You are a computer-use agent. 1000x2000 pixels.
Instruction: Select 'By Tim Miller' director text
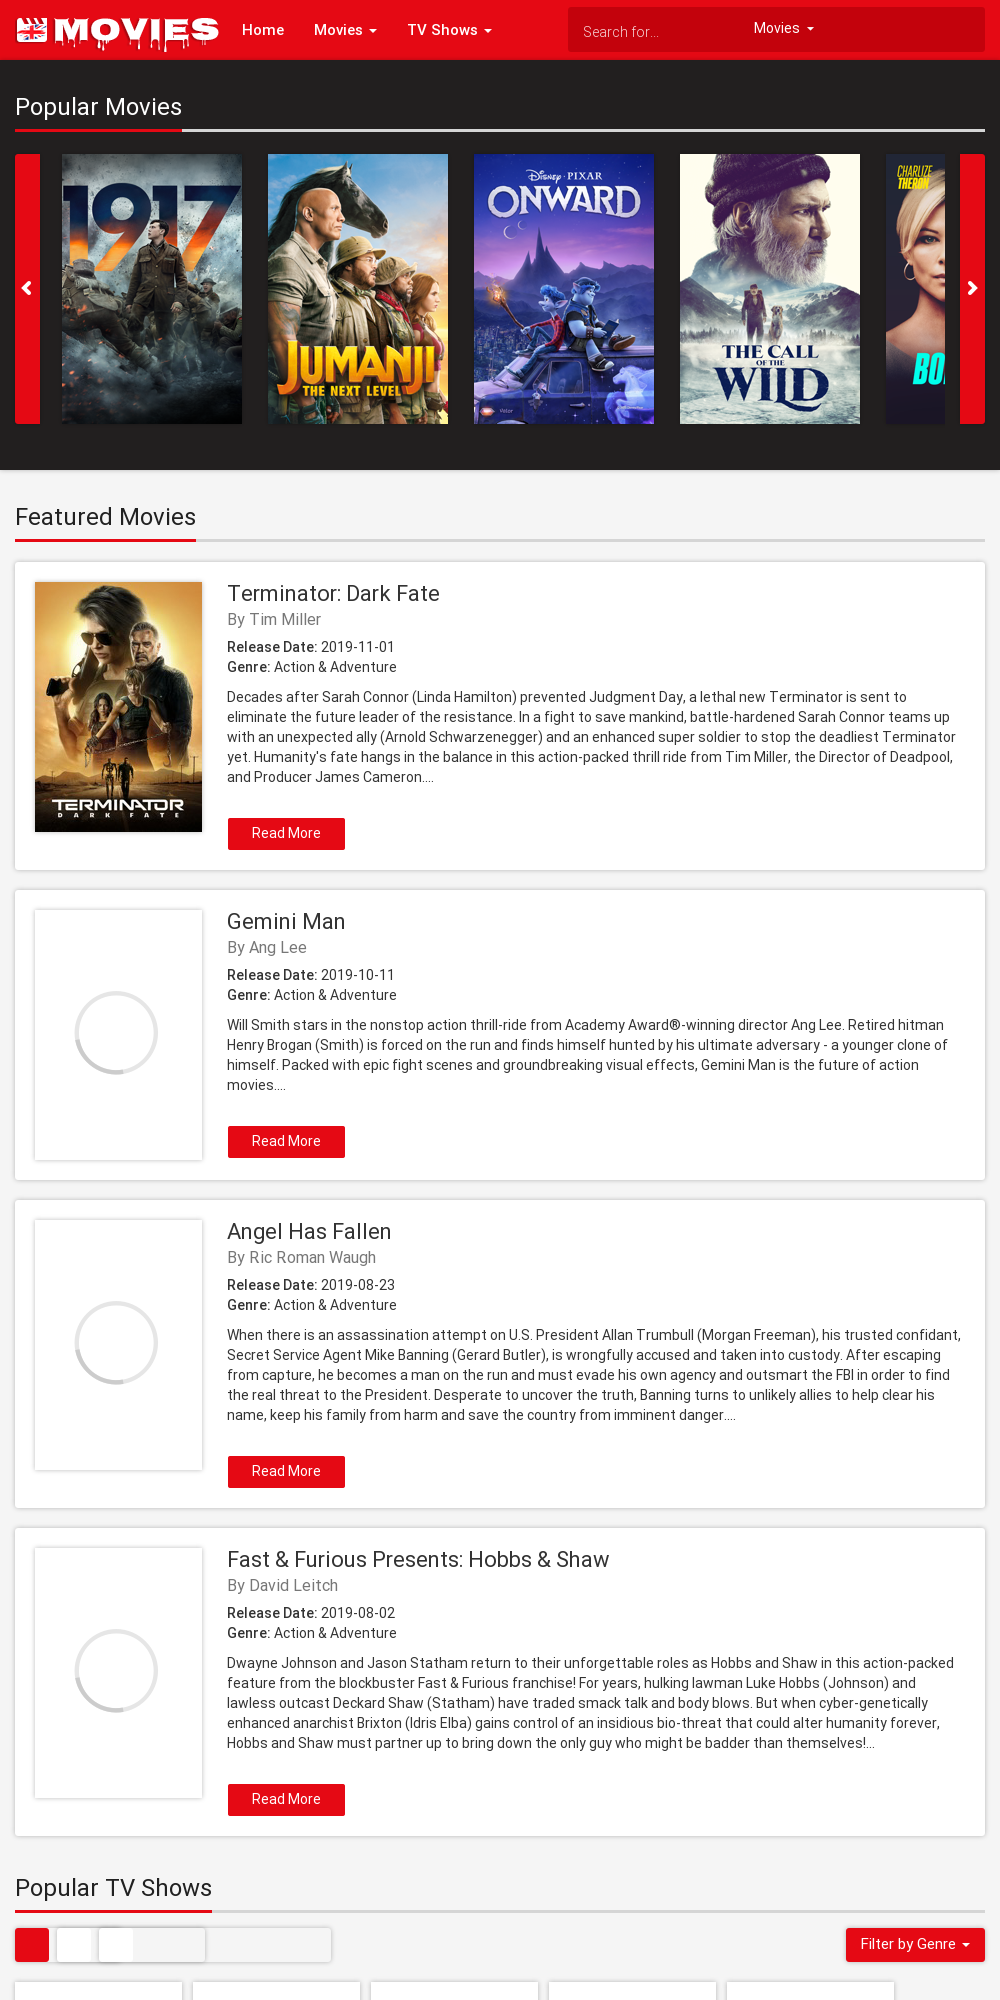tap(274, 620)
